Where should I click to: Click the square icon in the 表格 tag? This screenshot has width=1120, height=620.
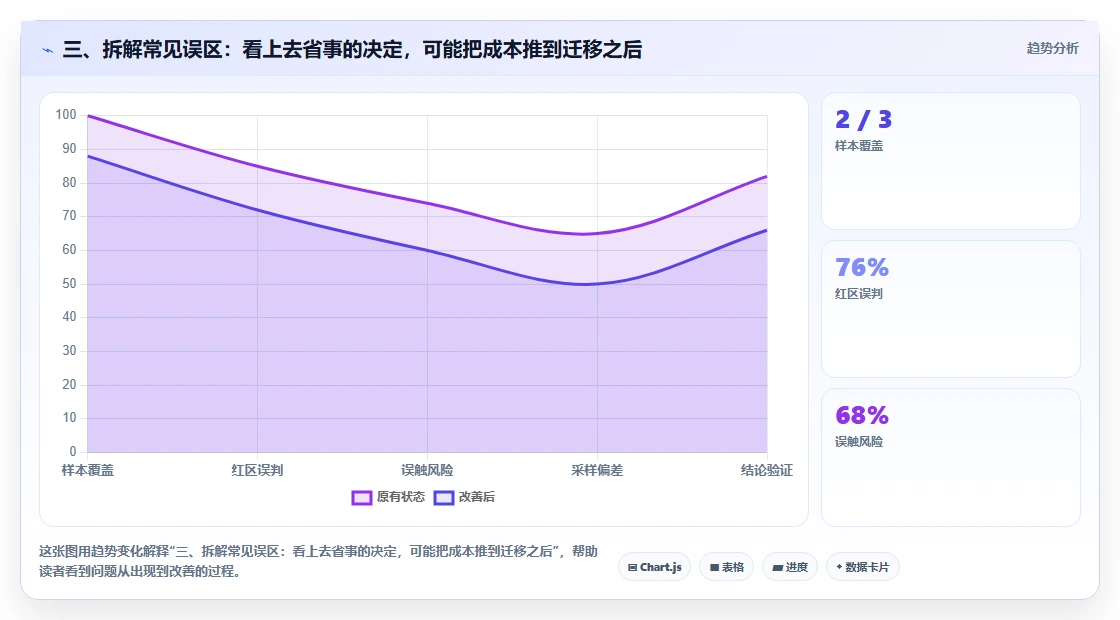(714, 567)
